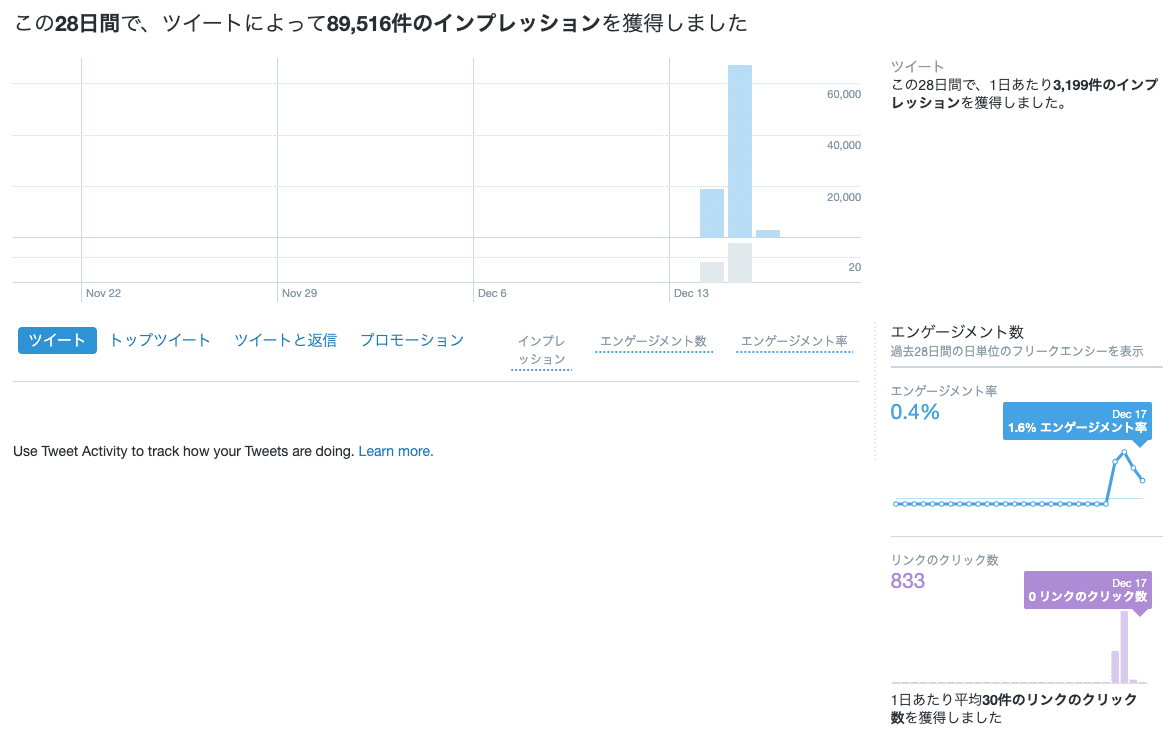
Task: Open the トップツイート tab
Action: point(160,340)
